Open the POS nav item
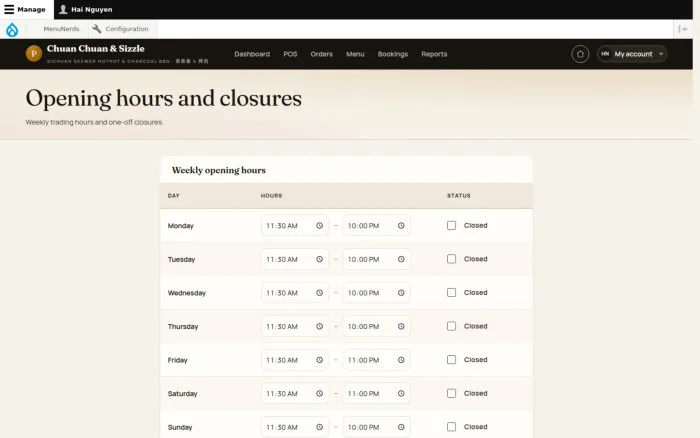700x438 pixels. pos(290,54)
